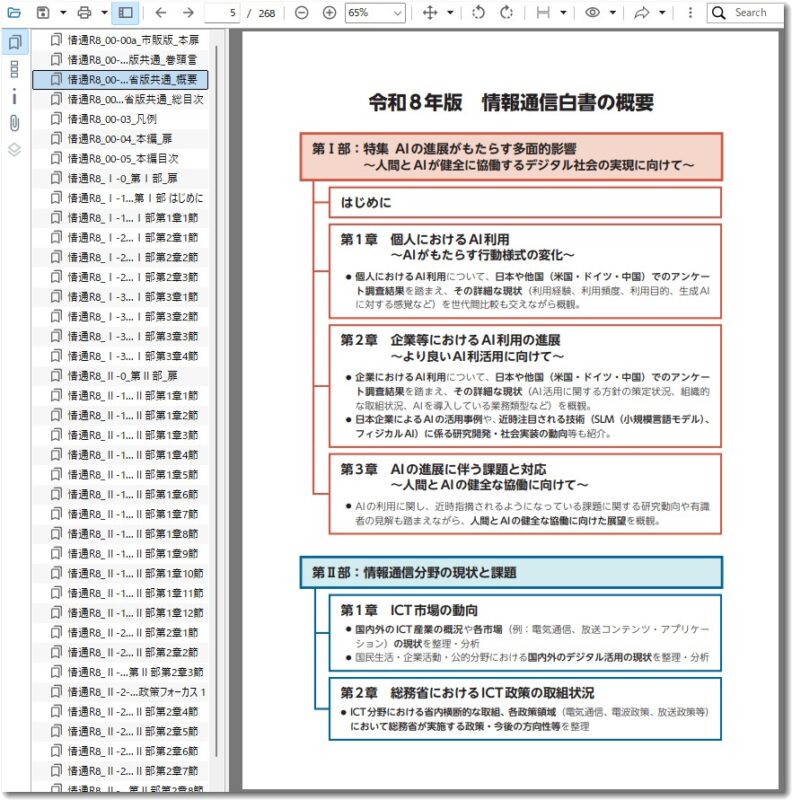Open the bookmark Ⅱ部第1章10節
792x800 pixels.
coord(121,573)
